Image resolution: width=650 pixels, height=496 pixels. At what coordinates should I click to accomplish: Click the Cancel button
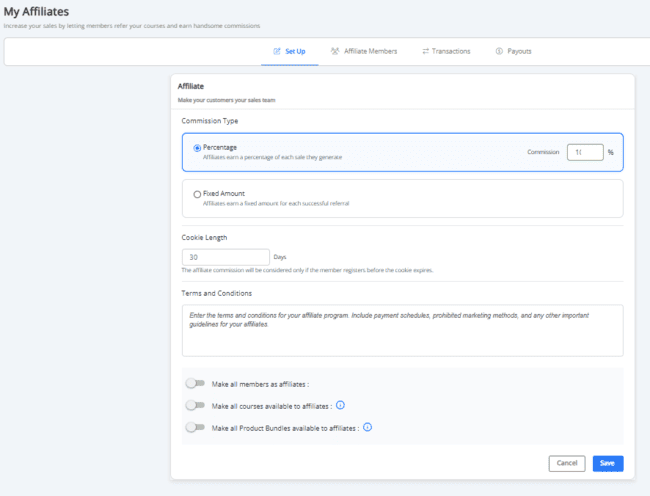click(x=567, y=463)
